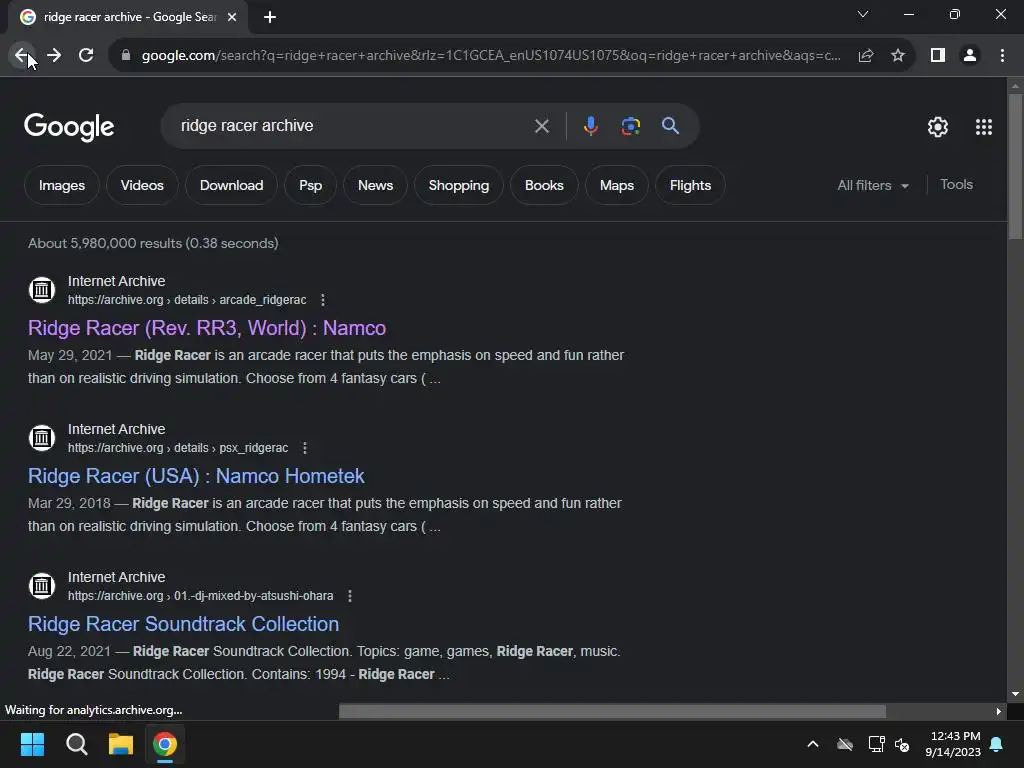Click Internet Archive favicon of Soundtrack result
The height and width of the screenshot is (768, 1024).
pos(42,586)
